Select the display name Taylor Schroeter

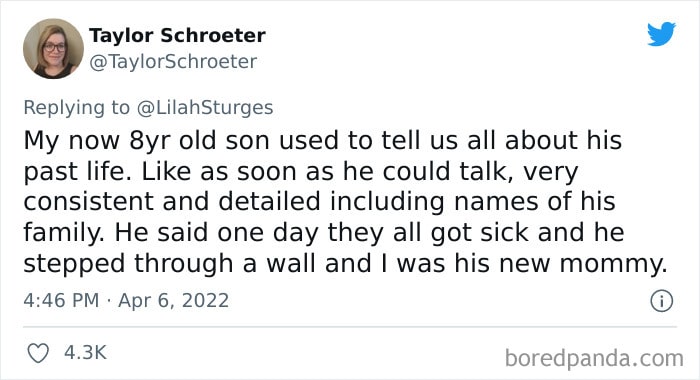click(x=177, y=35)
